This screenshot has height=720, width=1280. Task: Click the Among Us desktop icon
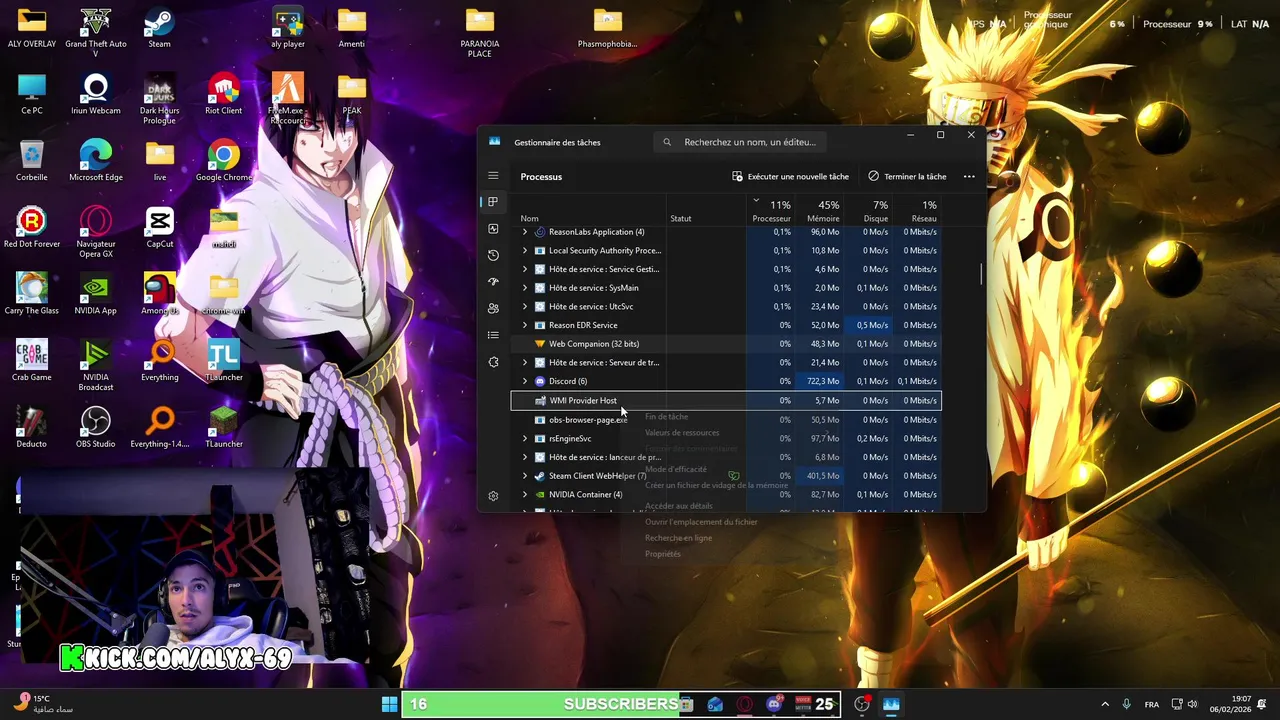pos(159,295)
